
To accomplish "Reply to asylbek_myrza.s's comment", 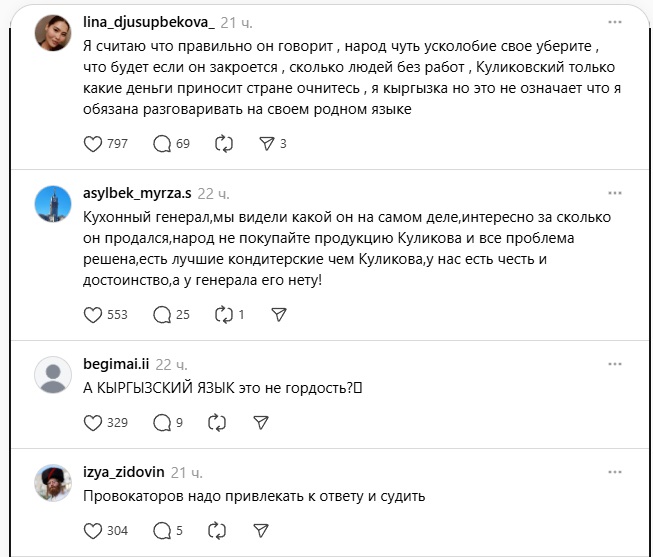I will pos(162,315).
